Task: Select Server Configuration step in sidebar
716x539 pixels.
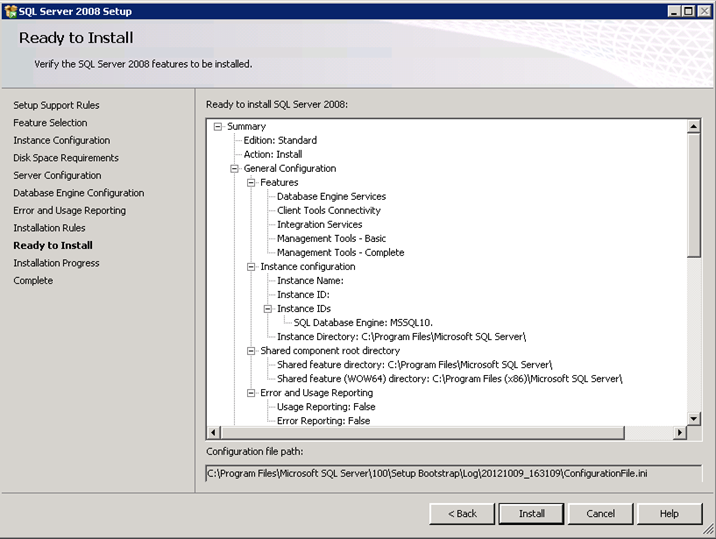Action: [57, 175]
